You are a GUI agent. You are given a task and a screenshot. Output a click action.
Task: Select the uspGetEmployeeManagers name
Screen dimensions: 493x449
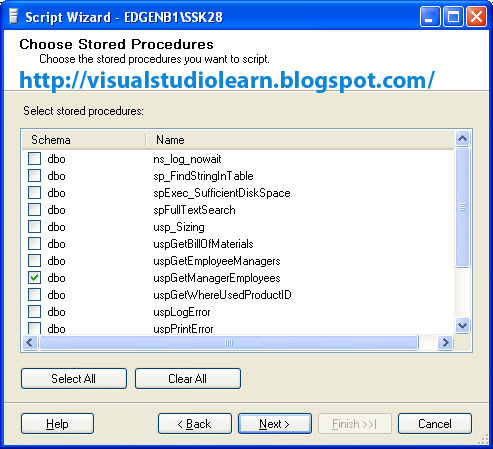(x=217, y=261)
